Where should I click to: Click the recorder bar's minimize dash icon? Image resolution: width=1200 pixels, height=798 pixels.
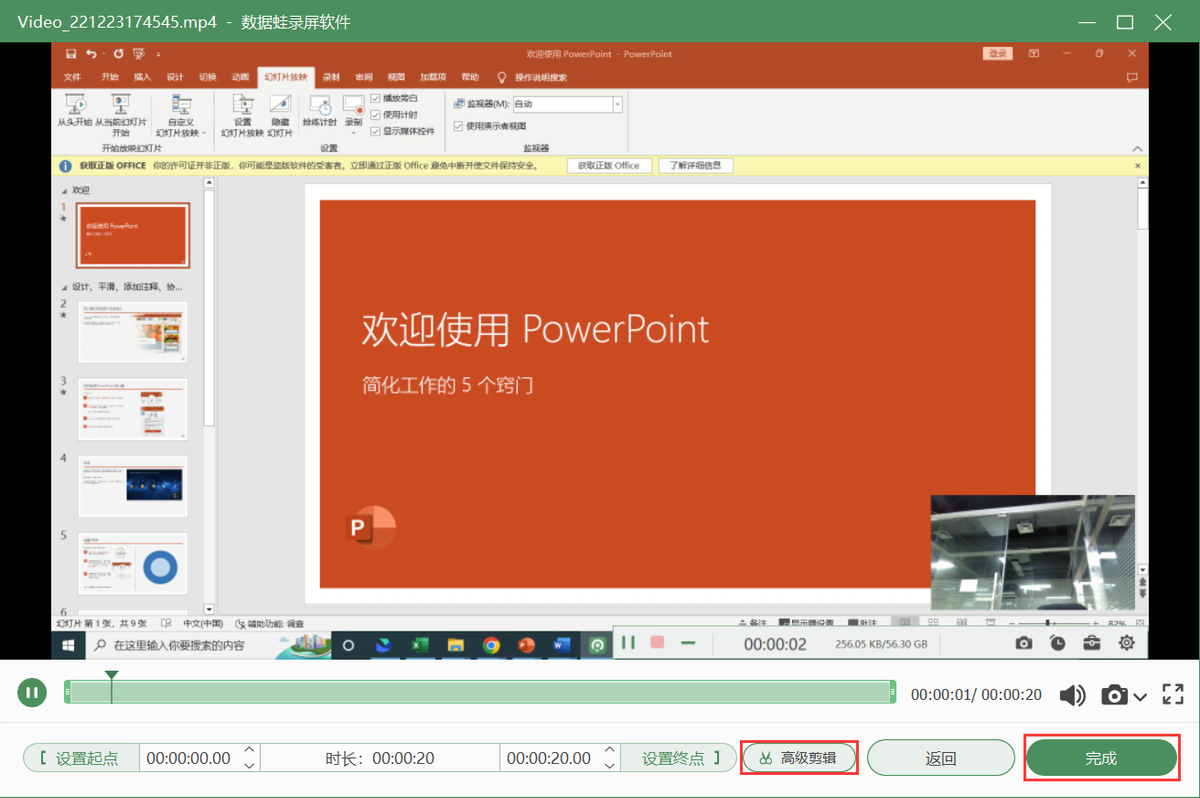pyautogui.click(x=686, y=642)
